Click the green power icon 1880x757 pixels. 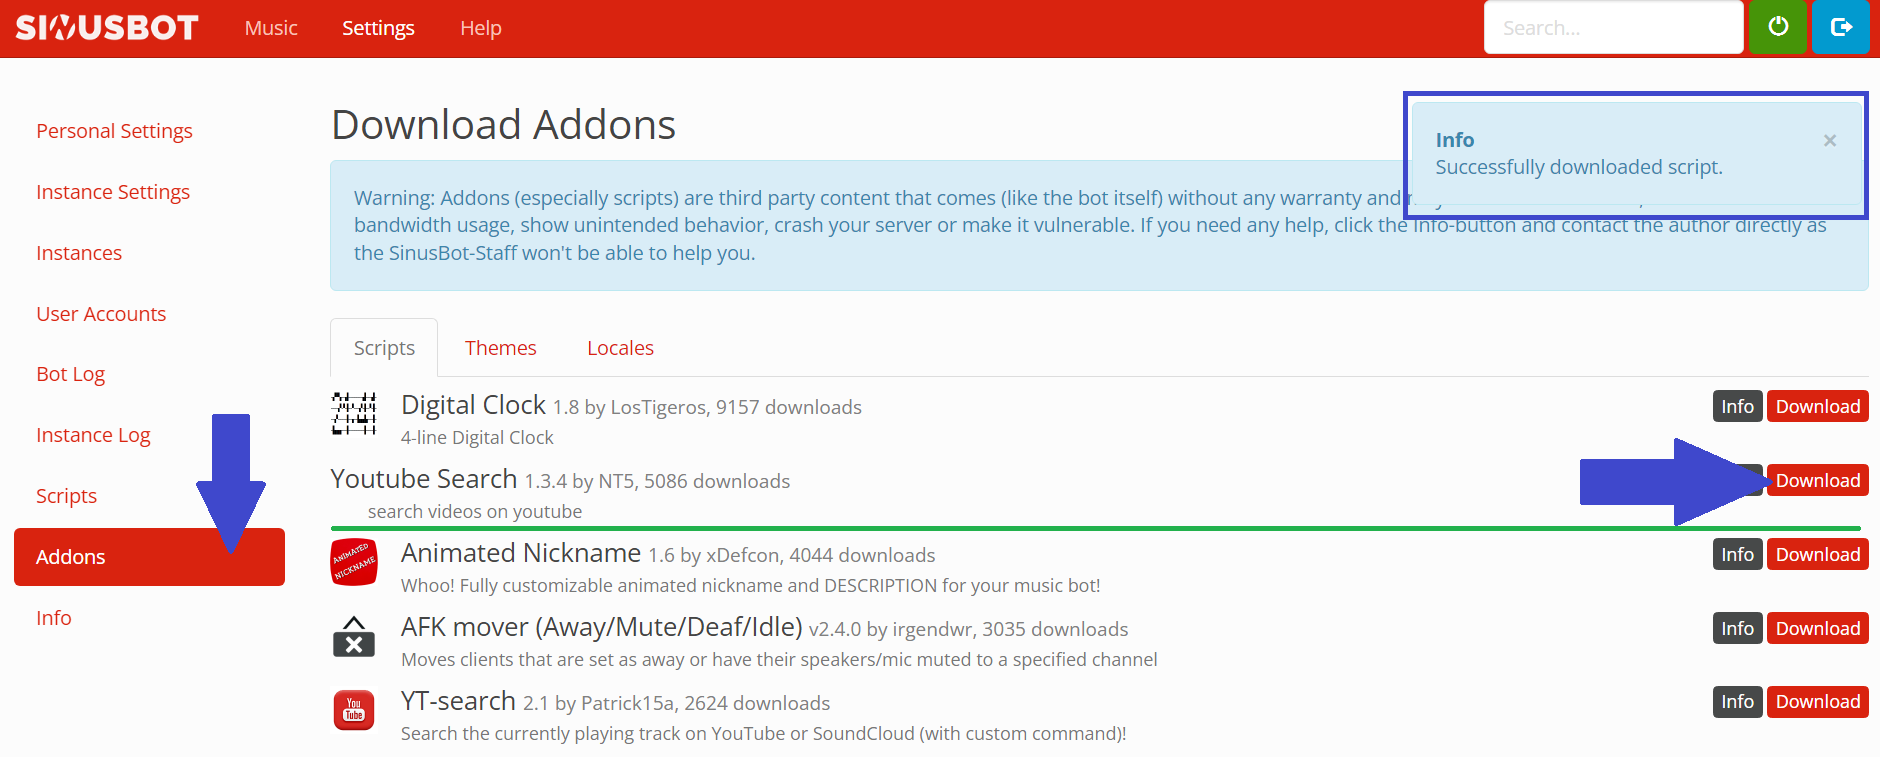pos(1778,27)
